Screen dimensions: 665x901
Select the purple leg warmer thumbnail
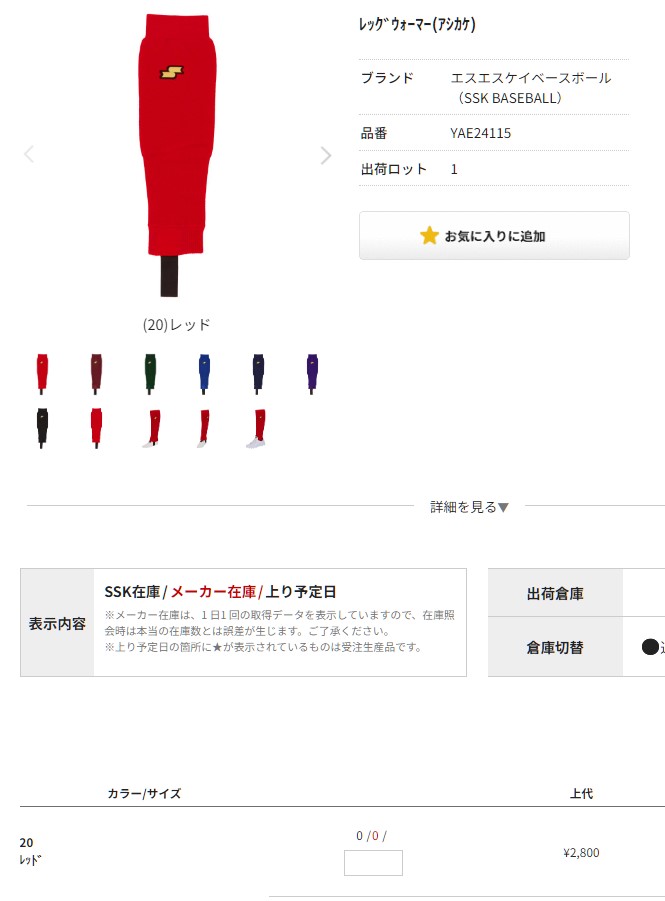click(312, 374)
